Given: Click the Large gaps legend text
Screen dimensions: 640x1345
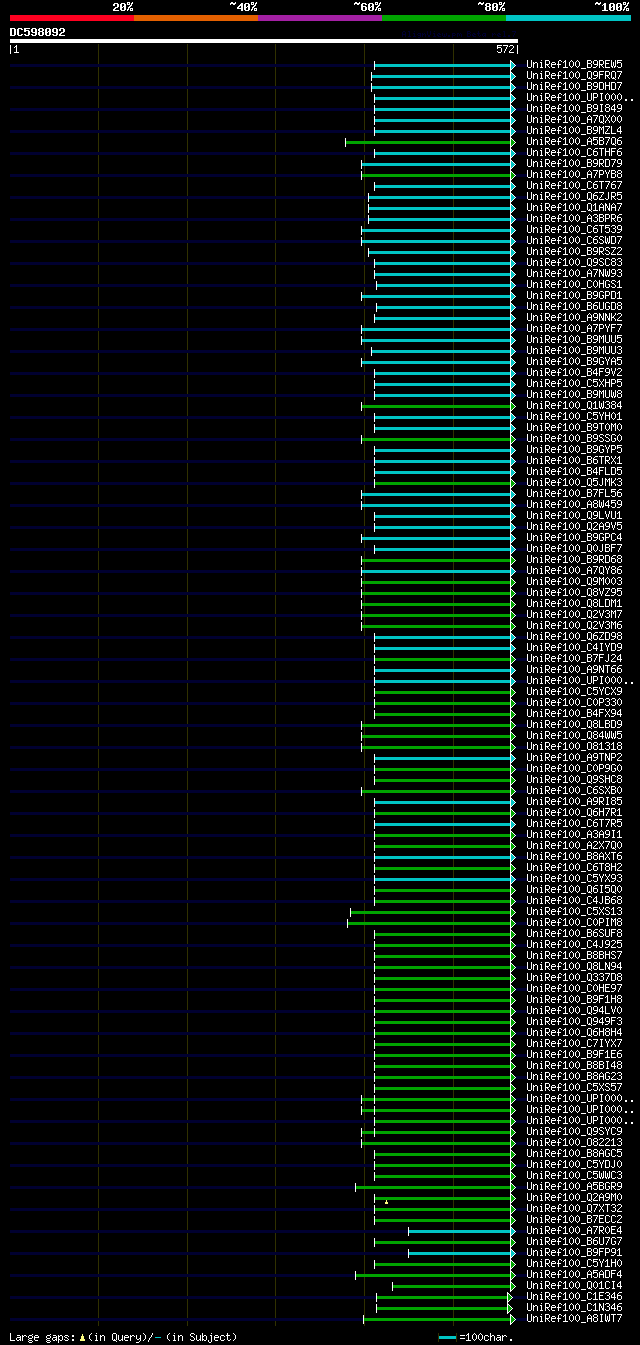Looking at the screenshot, I should coord(123,1337).
